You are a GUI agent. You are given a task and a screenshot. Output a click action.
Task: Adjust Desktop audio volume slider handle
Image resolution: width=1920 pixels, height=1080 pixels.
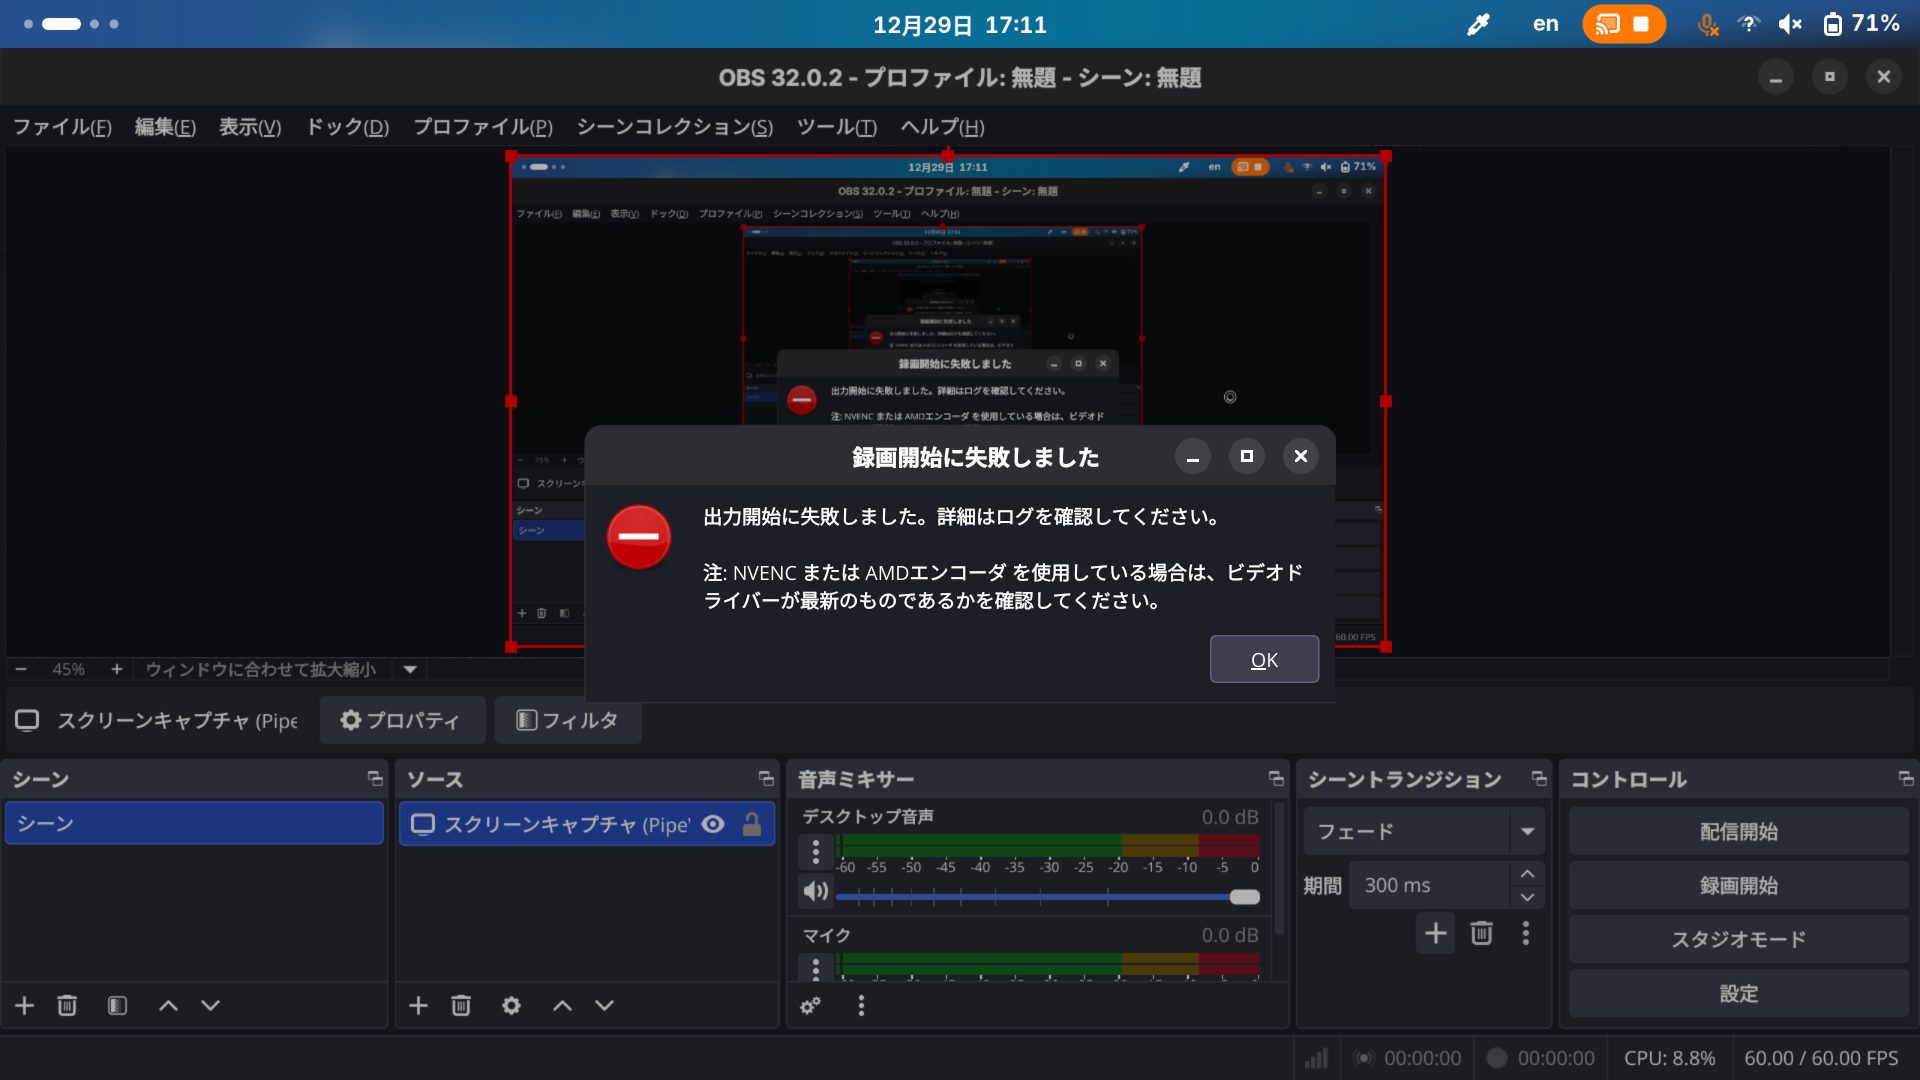point(1245,897)
